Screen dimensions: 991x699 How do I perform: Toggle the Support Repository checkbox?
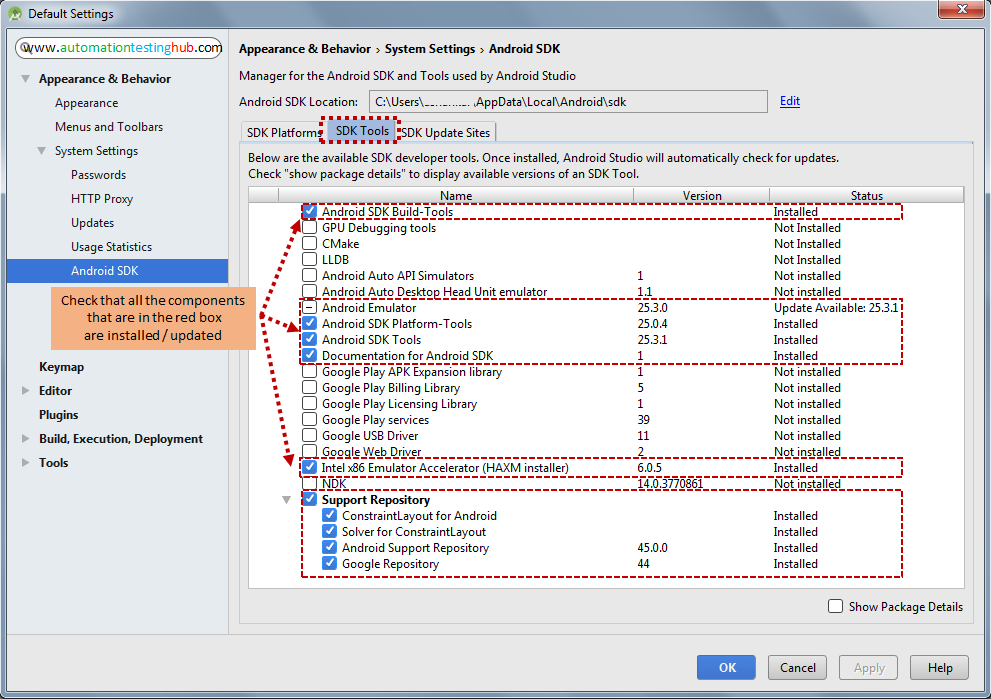coord(309,499)
